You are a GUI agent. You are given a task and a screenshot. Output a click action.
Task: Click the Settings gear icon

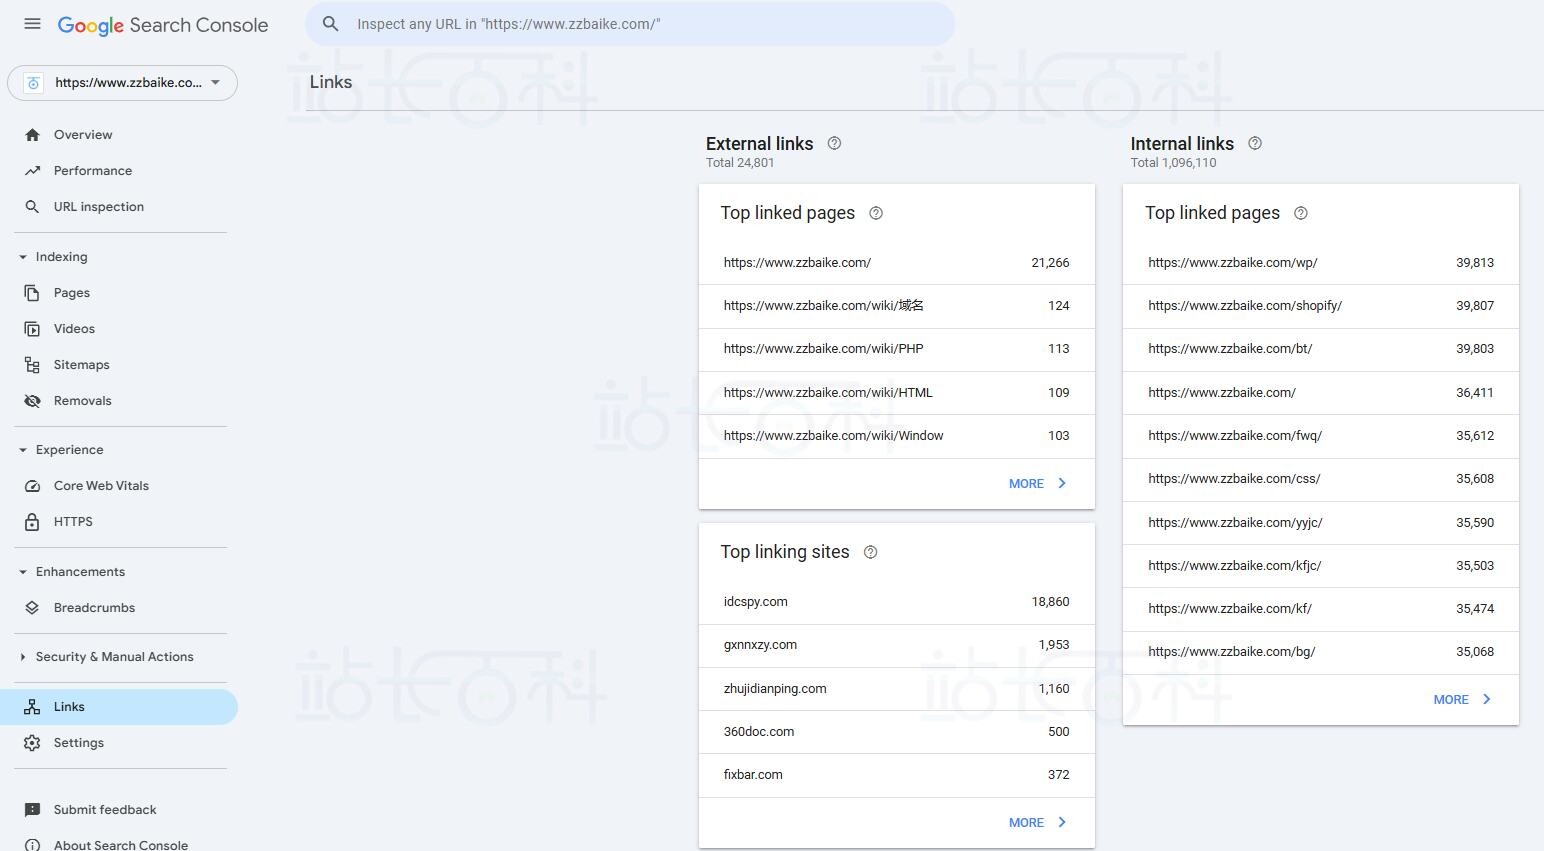pos(32,743)
